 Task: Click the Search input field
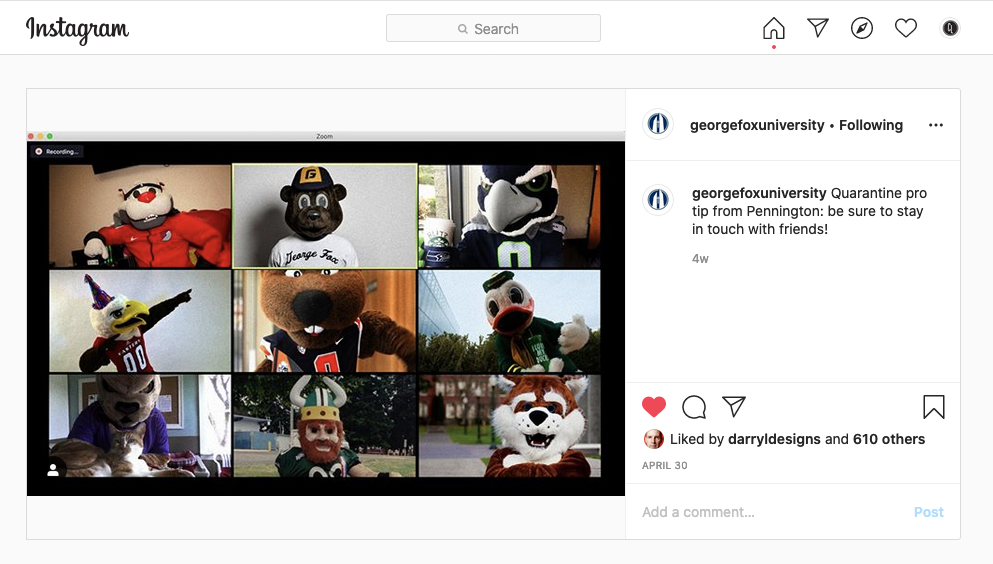click(x=493, y=28)
